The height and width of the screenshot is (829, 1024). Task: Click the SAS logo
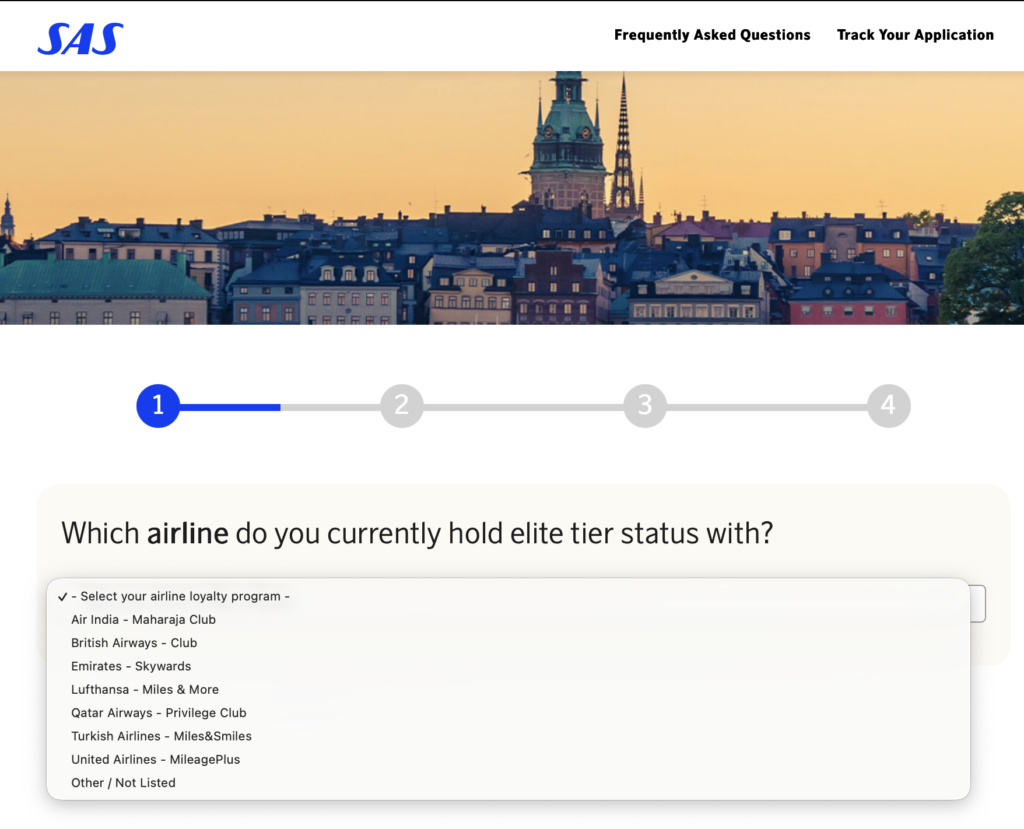pyautogui.click(x=80, y=39)
